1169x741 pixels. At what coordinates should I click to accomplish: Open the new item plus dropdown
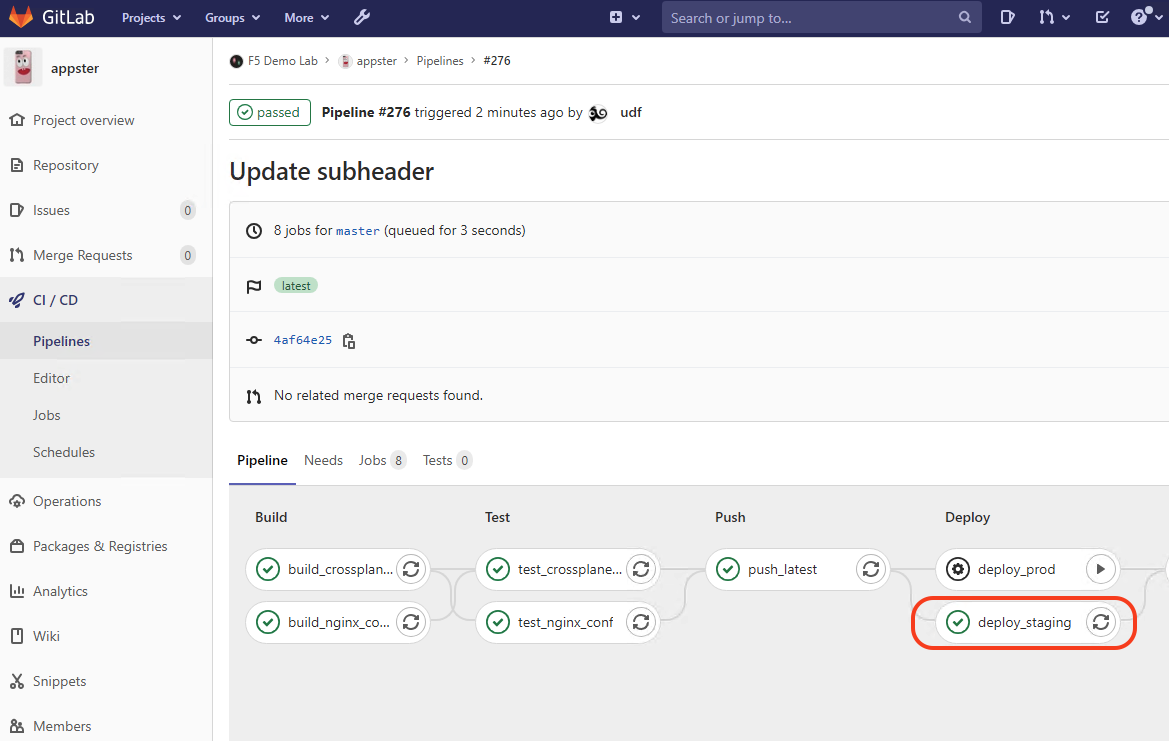(x=625, y=17)
